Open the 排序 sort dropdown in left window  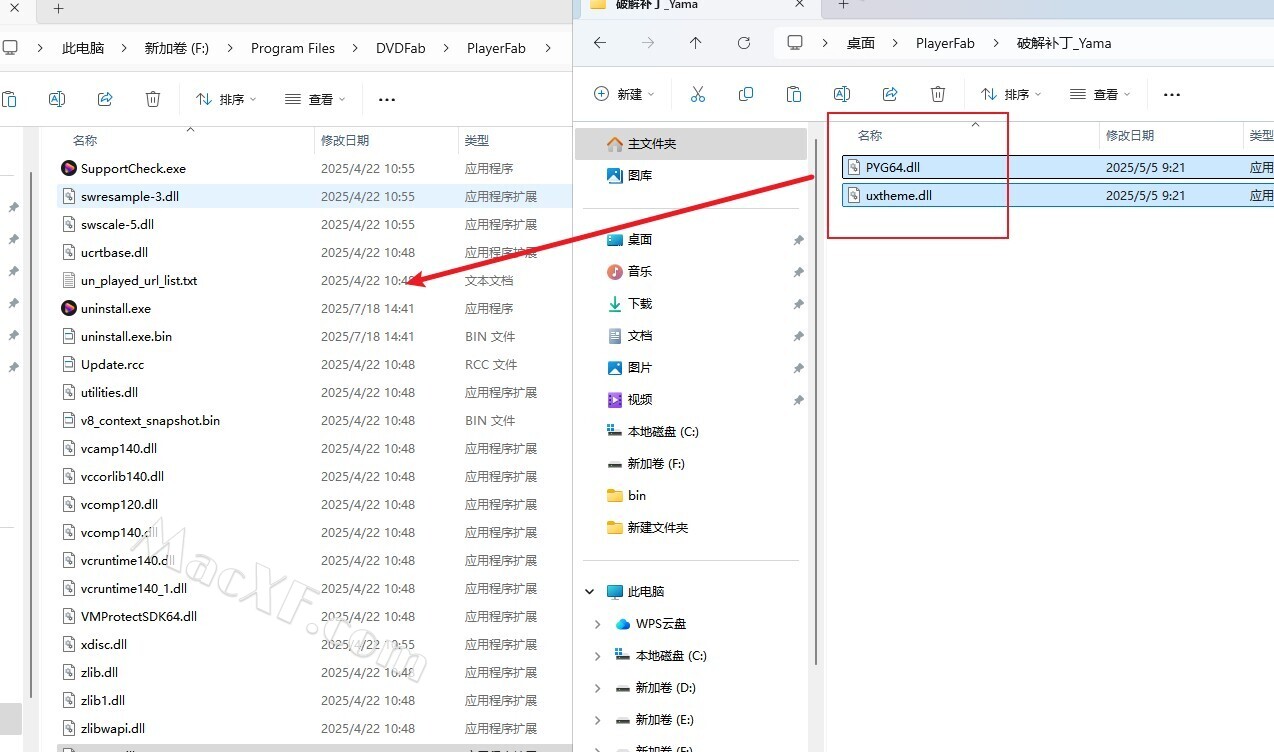[226, 99]
